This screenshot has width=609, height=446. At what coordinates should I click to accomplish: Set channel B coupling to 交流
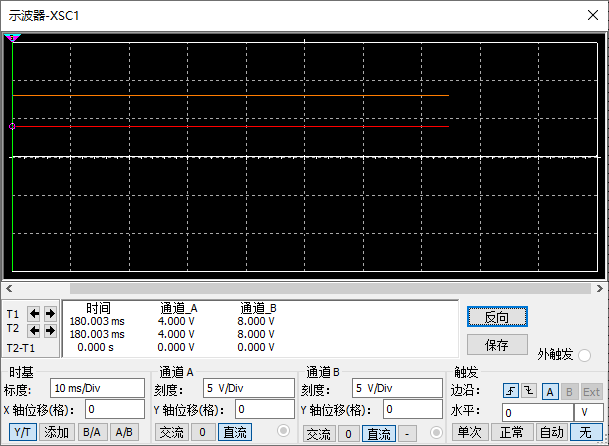[319, 434]
